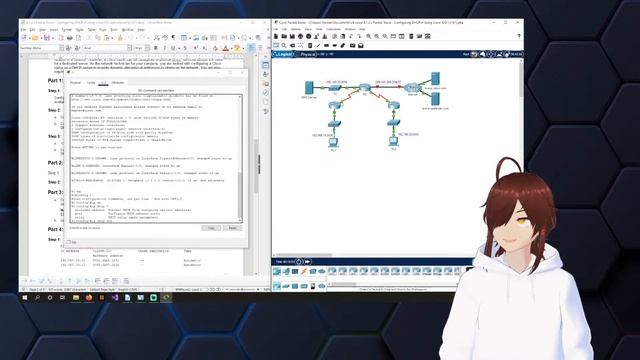
Task: Choose the Resize Shape tool in Packet Tracer
Action: pyautogui.click(x=301, y=45)
